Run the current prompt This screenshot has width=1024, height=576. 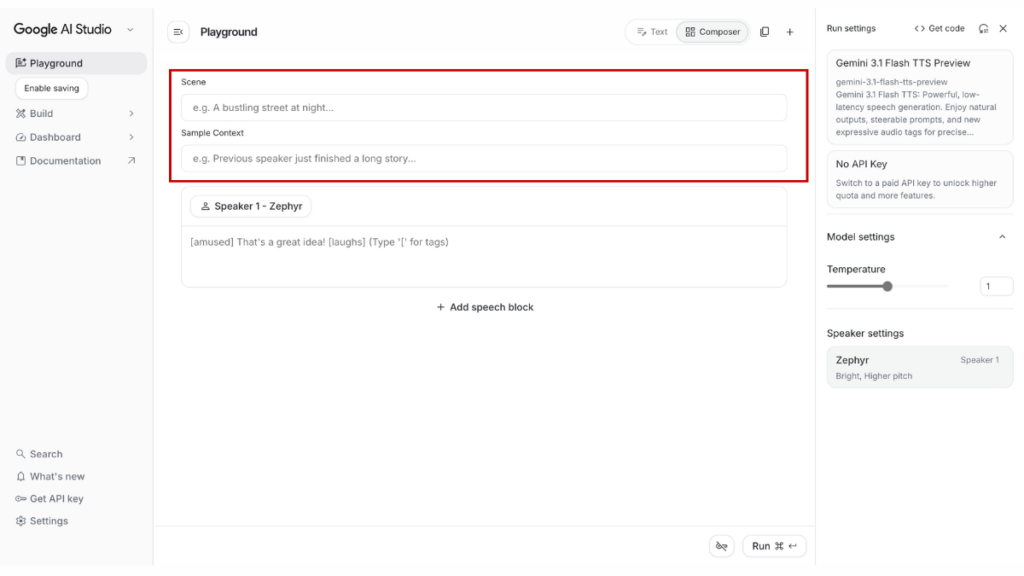[774, 546]
